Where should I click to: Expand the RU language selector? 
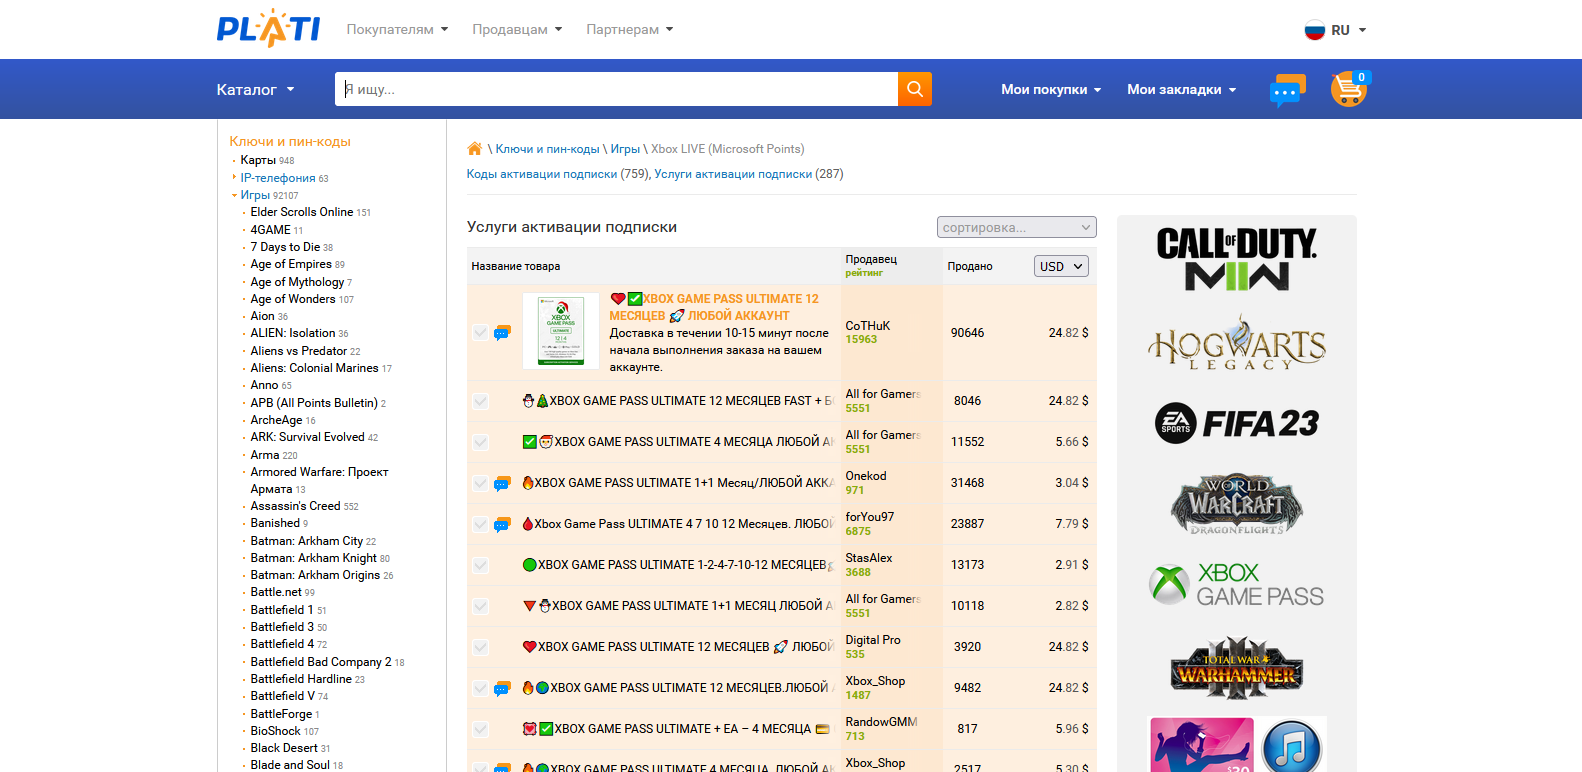click(x=1335, y=30)
